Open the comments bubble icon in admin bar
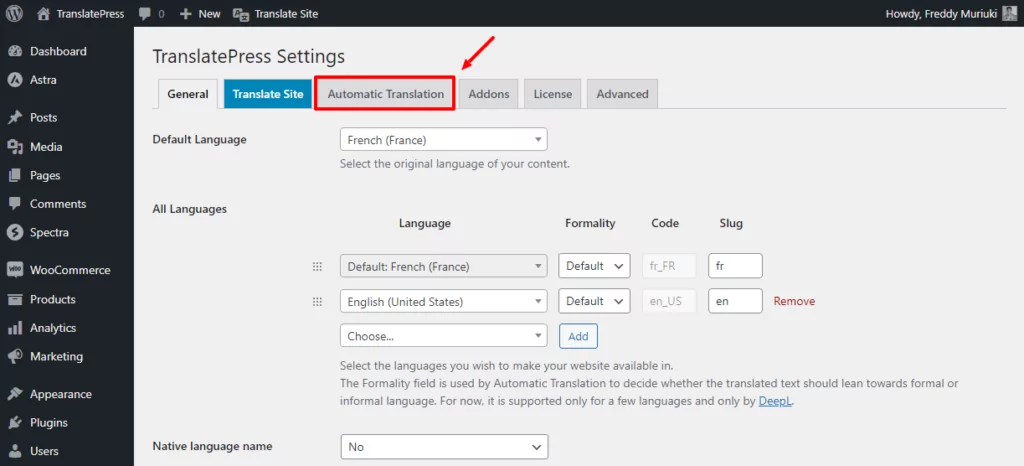Image resolution: width=1024 pixels, height=466 pixels. (146, 14)
